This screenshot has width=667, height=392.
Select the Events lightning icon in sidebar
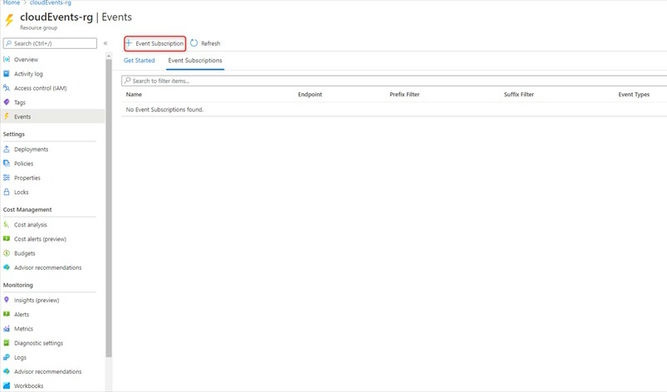[6, 116]
